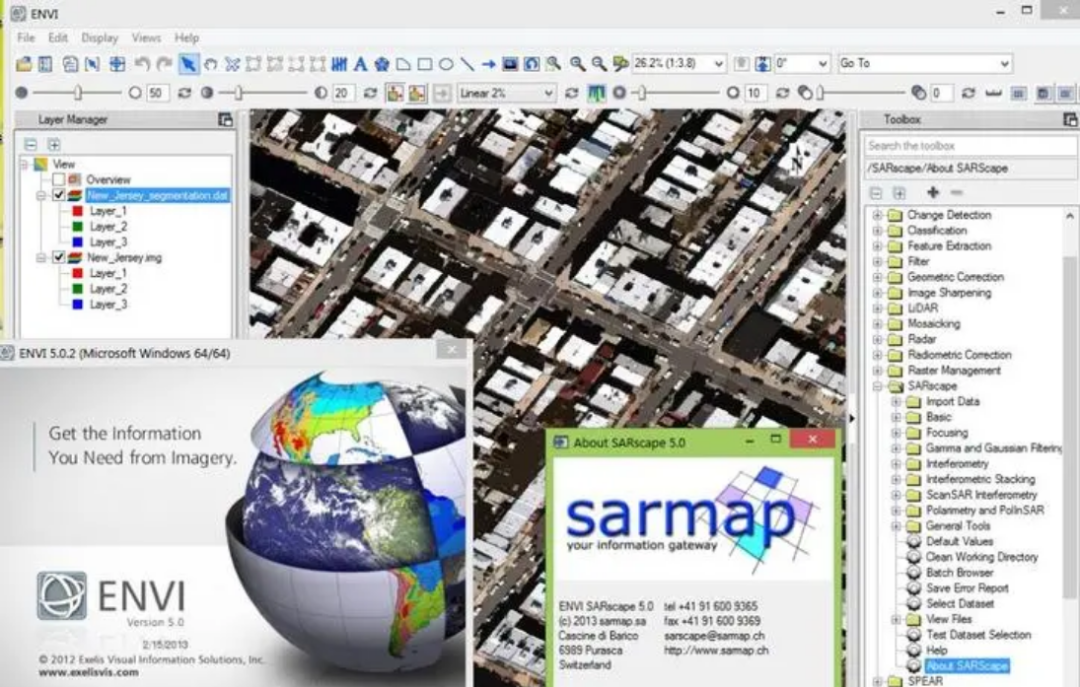Activate the Select arrow cursor tool
This screenshot has height=687, width=1080.
pos(187,64)
